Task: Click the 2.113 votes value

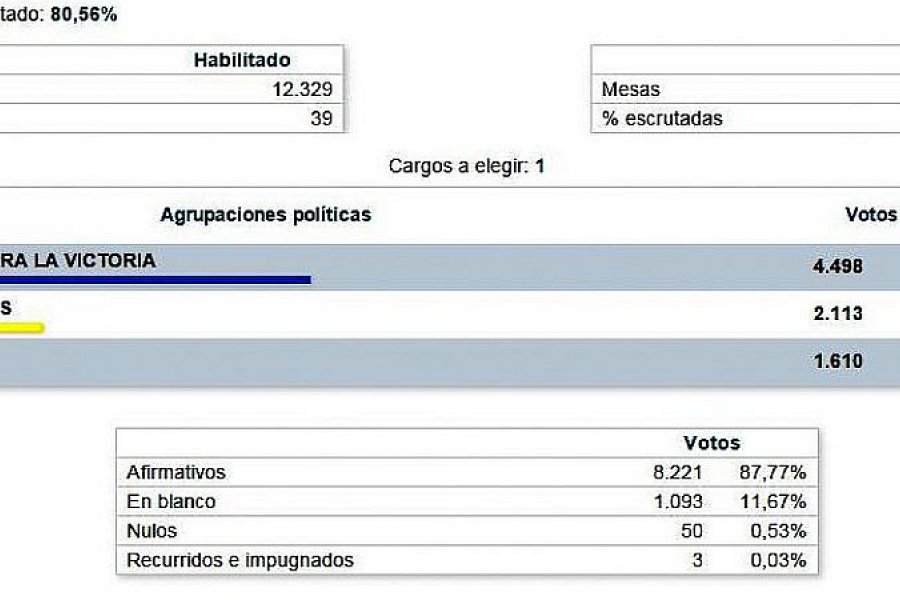Action: pyautogui.click(x=837, y=313)
